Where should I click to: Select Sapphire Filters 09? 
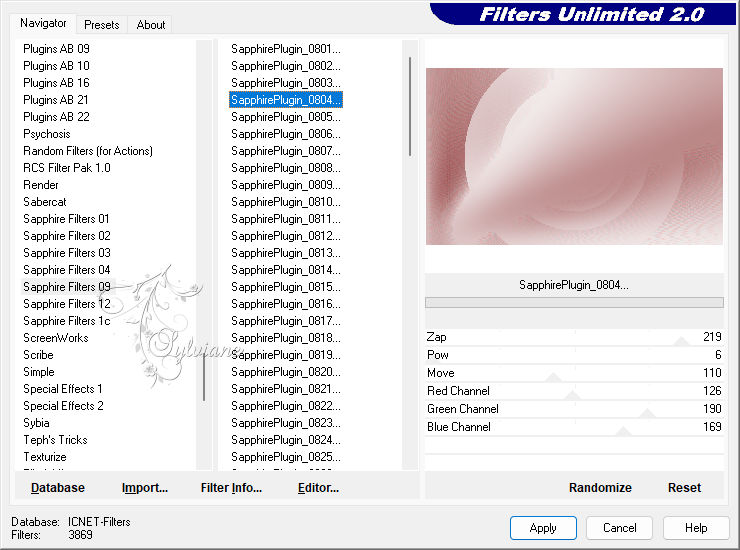(67, 287)
